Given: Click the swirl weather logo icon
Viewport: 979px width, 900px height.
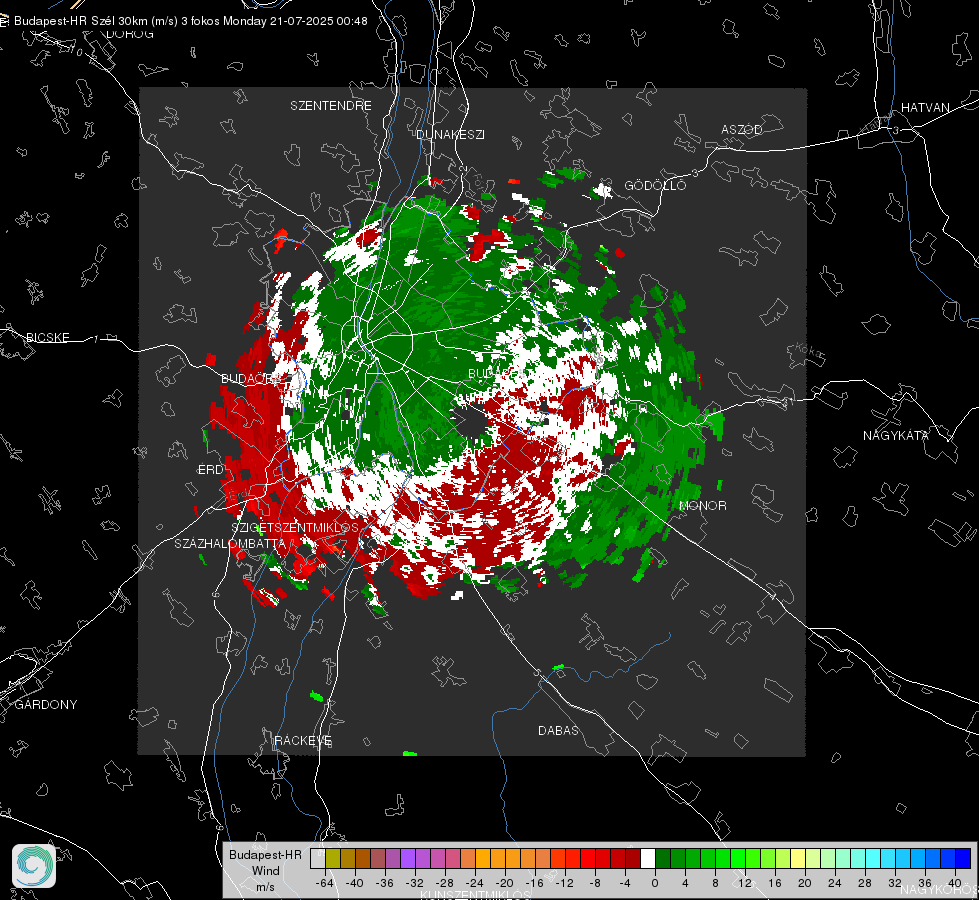Looking at the screenshot, I should [34, 866].
